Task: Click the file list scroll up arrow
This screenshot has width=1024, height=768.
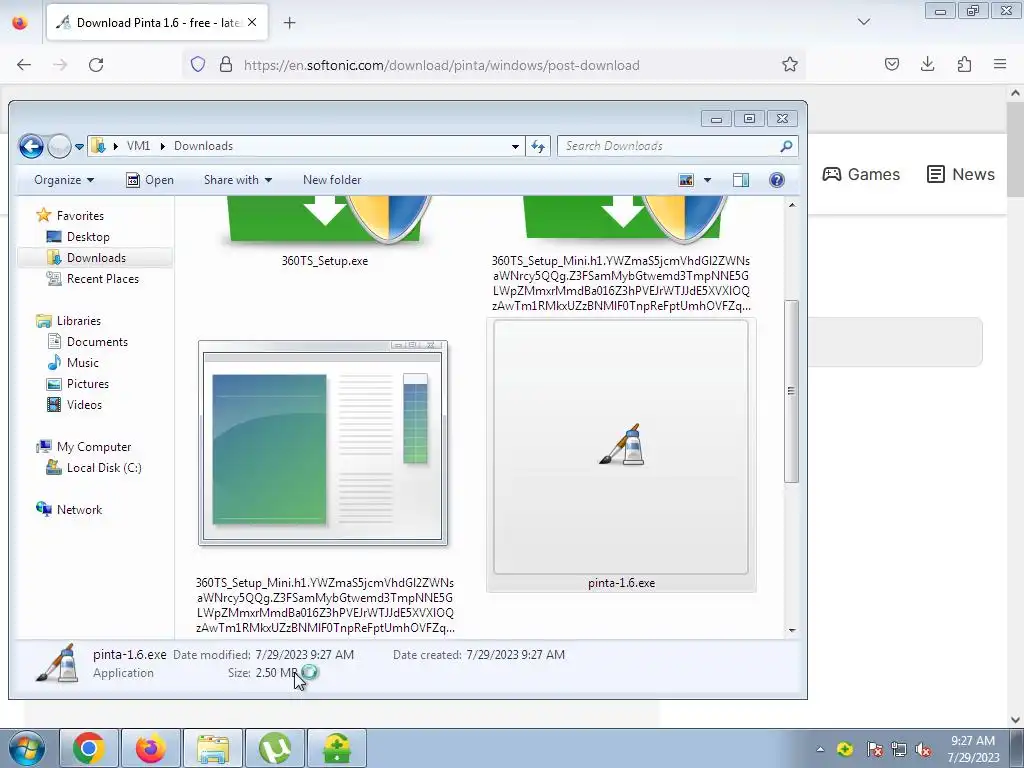Action: (792, 206)
